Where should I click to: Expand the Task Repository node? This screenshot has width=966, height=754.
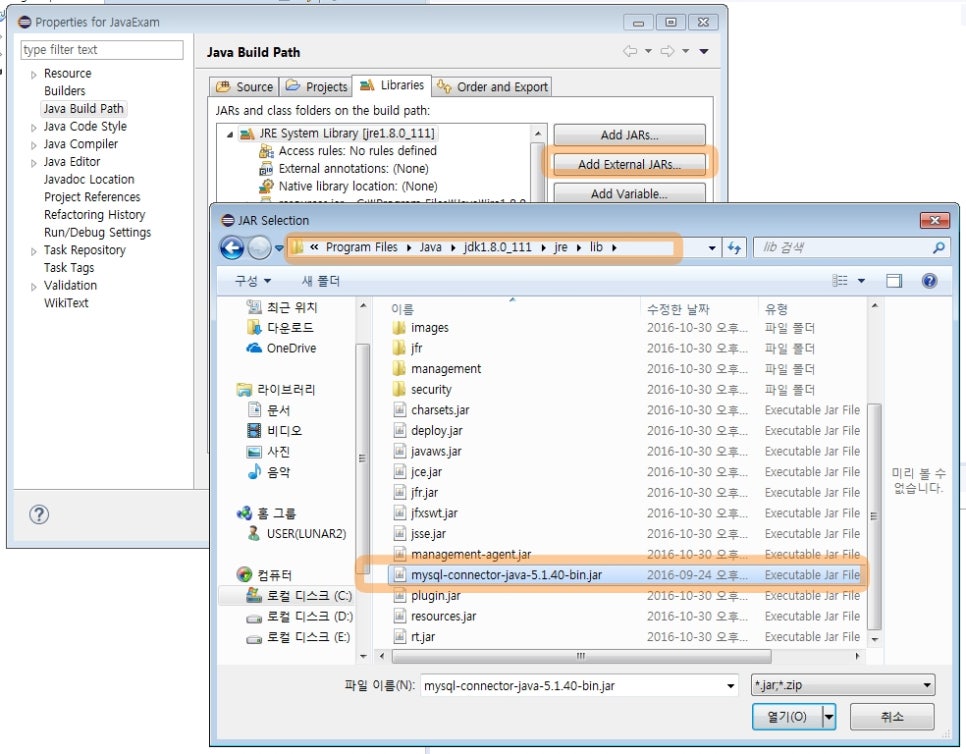(x=34, y=251)
